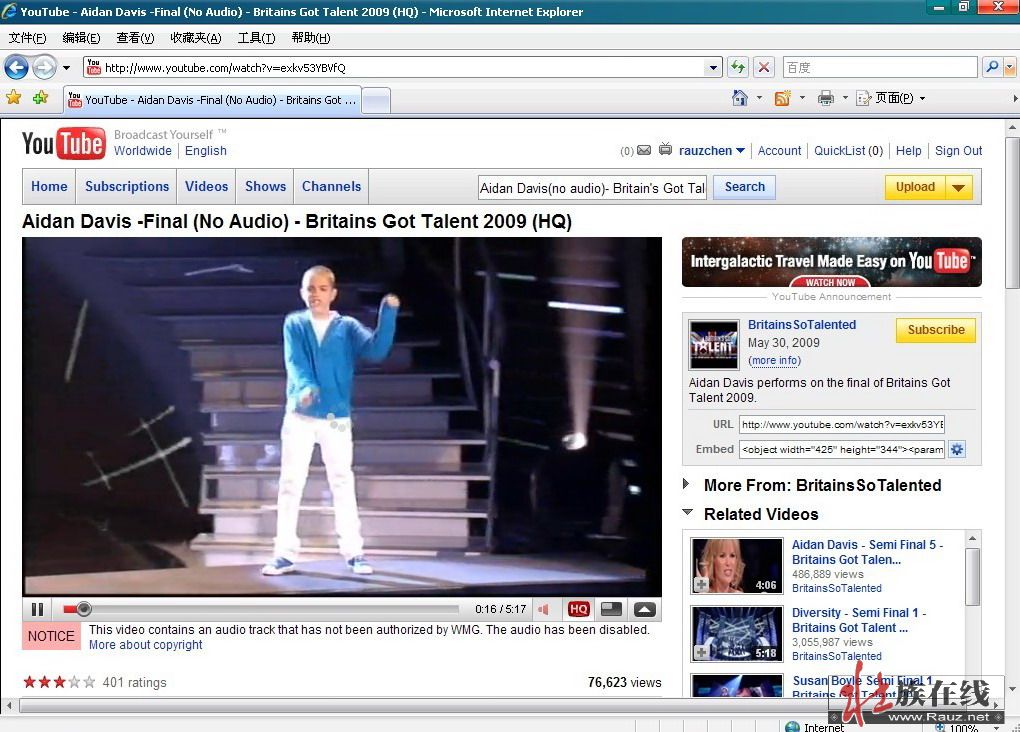Click the red X stop loading icon
Image resolution: width=1020 pixels, height=732 pixels.
tap(764, 67)
